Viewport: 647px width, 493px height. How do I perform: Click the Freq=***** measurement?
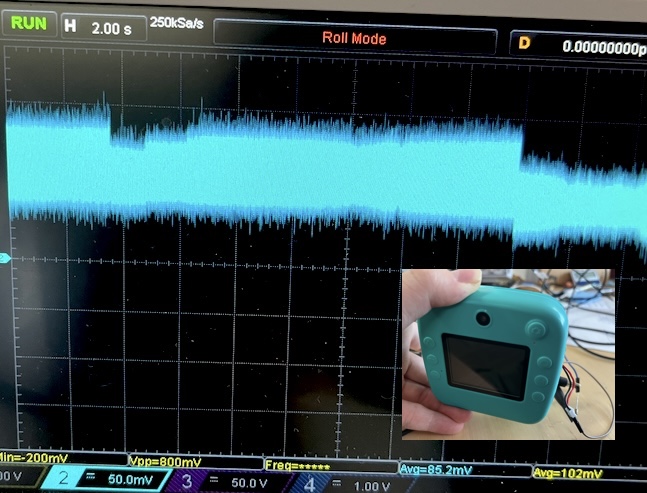pyautogui.click(x=297, y=466)
